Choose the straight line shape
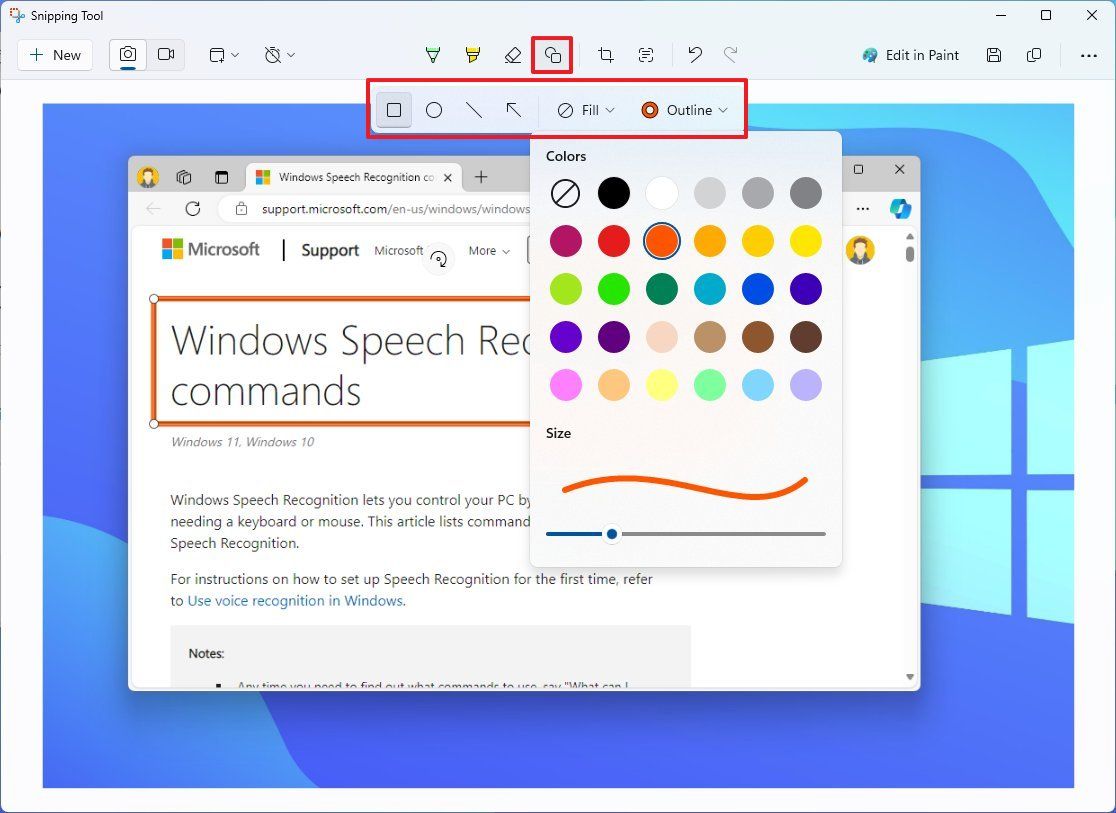Screen dimensions: 1116x813 point(473,110)
